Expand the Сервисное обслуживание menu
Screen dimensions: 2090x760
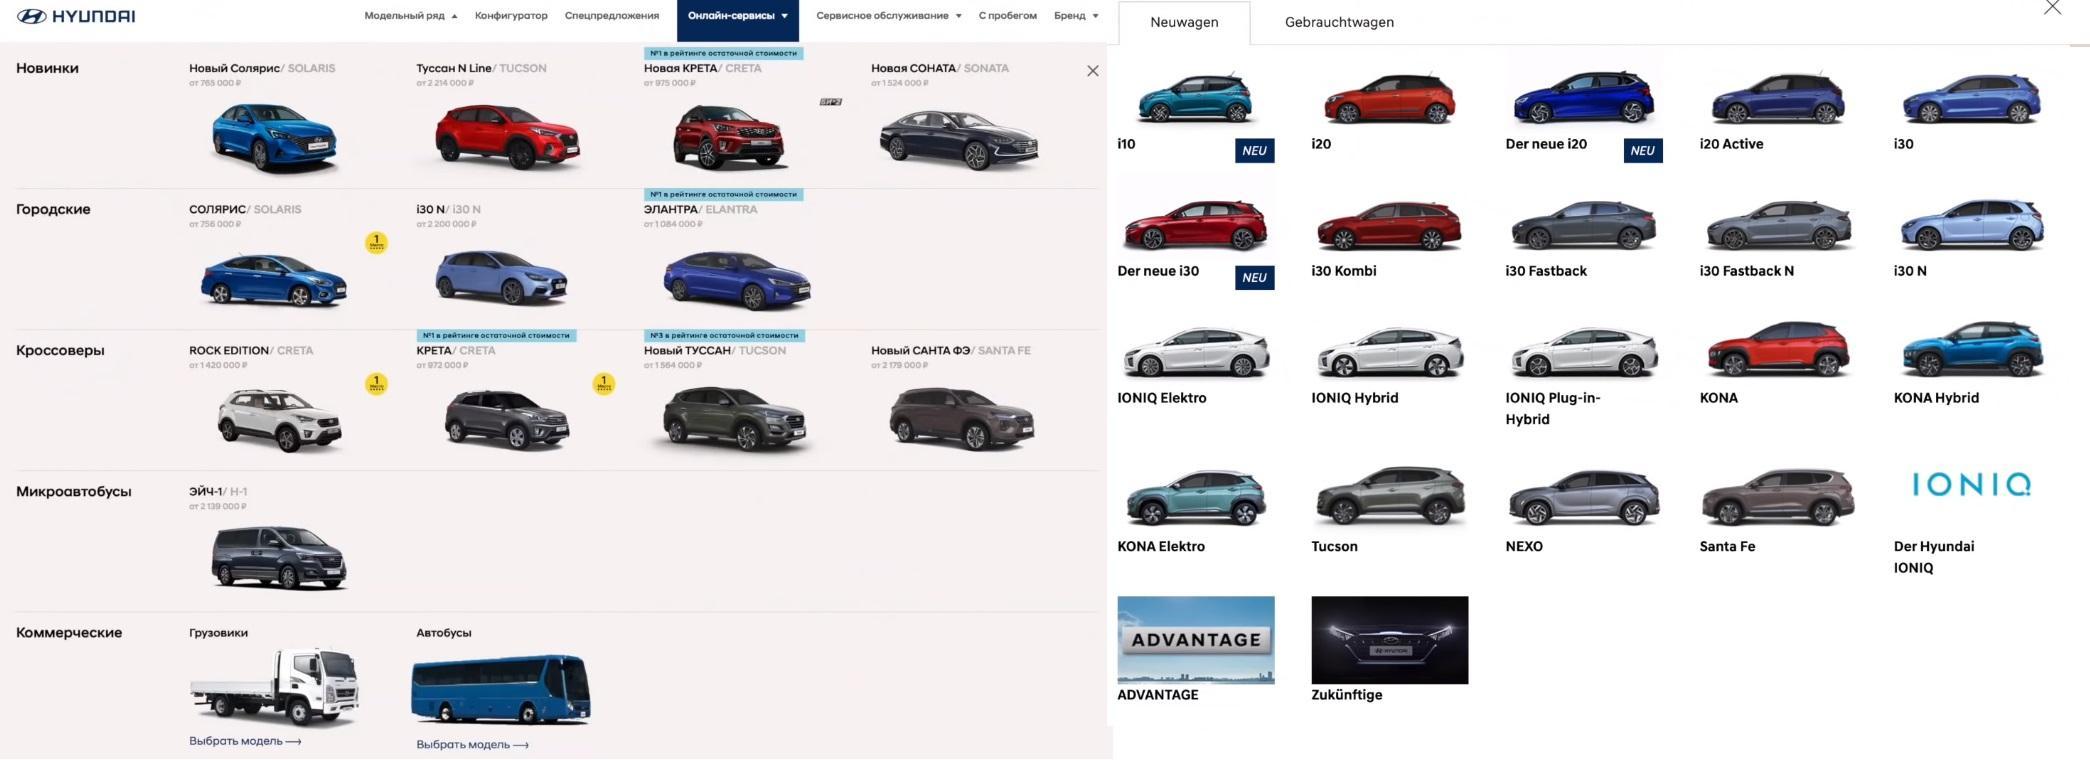click(888, 16)
